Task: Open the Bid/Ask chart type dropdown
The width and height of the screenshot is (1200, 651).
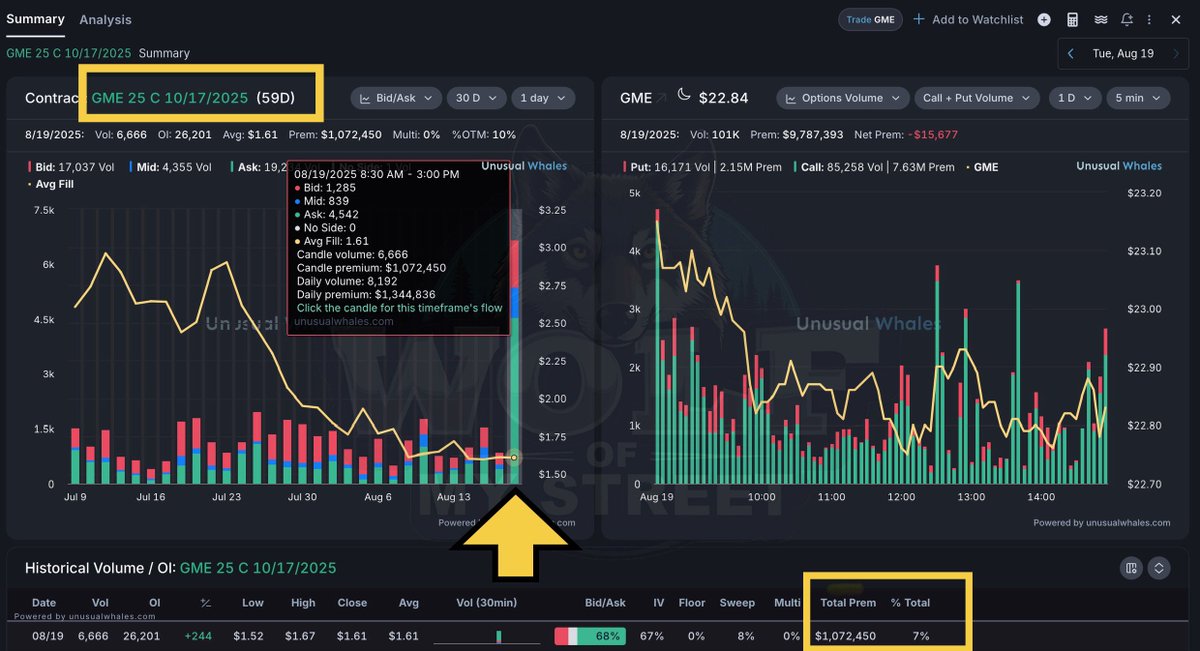Action: coord(396,98)
